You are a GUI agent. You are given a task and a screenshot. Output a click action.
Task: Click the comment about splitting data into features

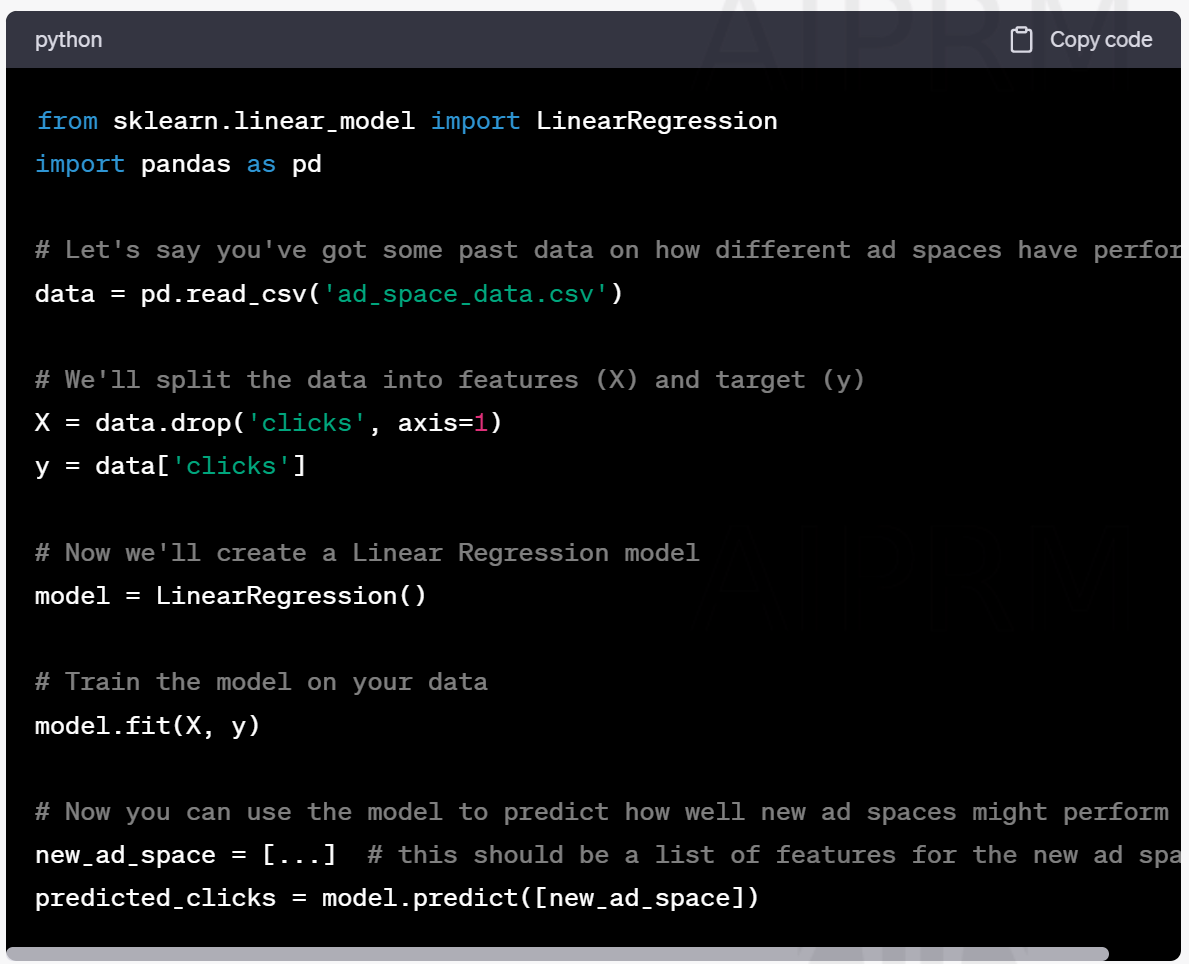(450, 380)
